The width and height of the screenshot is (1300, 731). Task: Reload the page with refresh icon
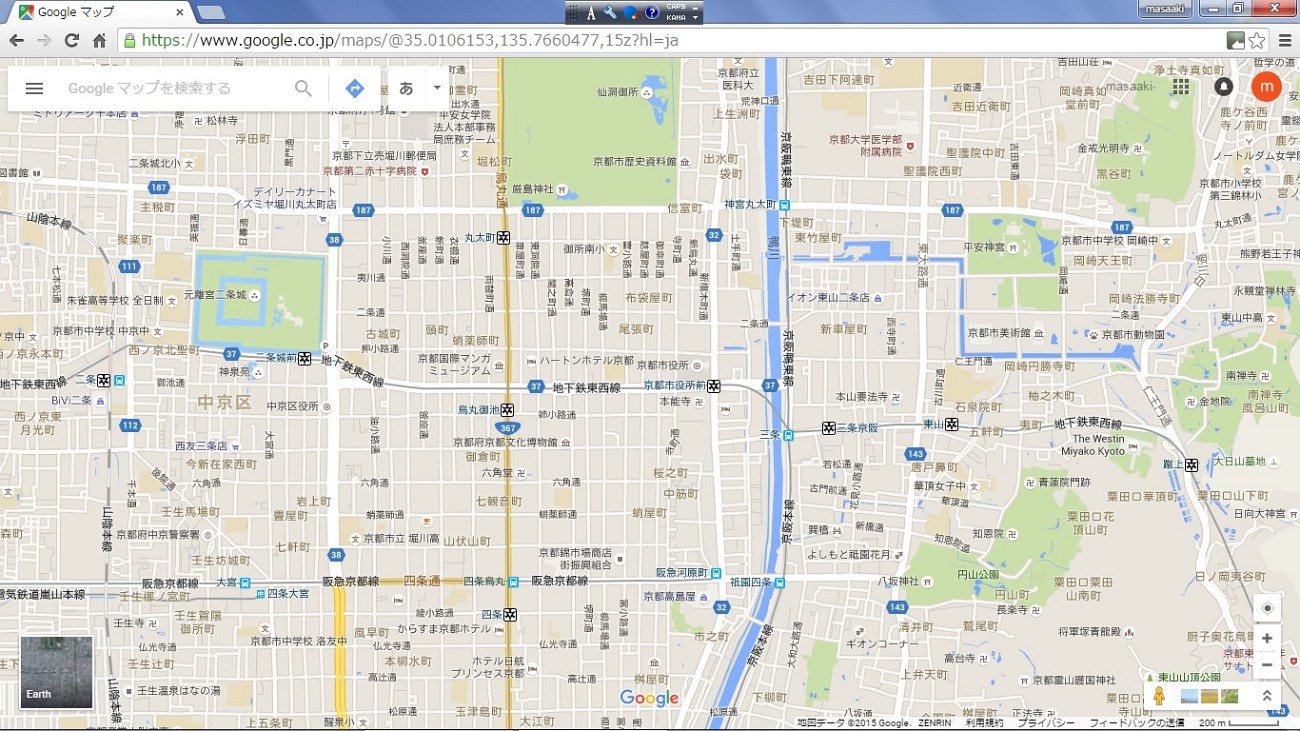tap(71, 40)
